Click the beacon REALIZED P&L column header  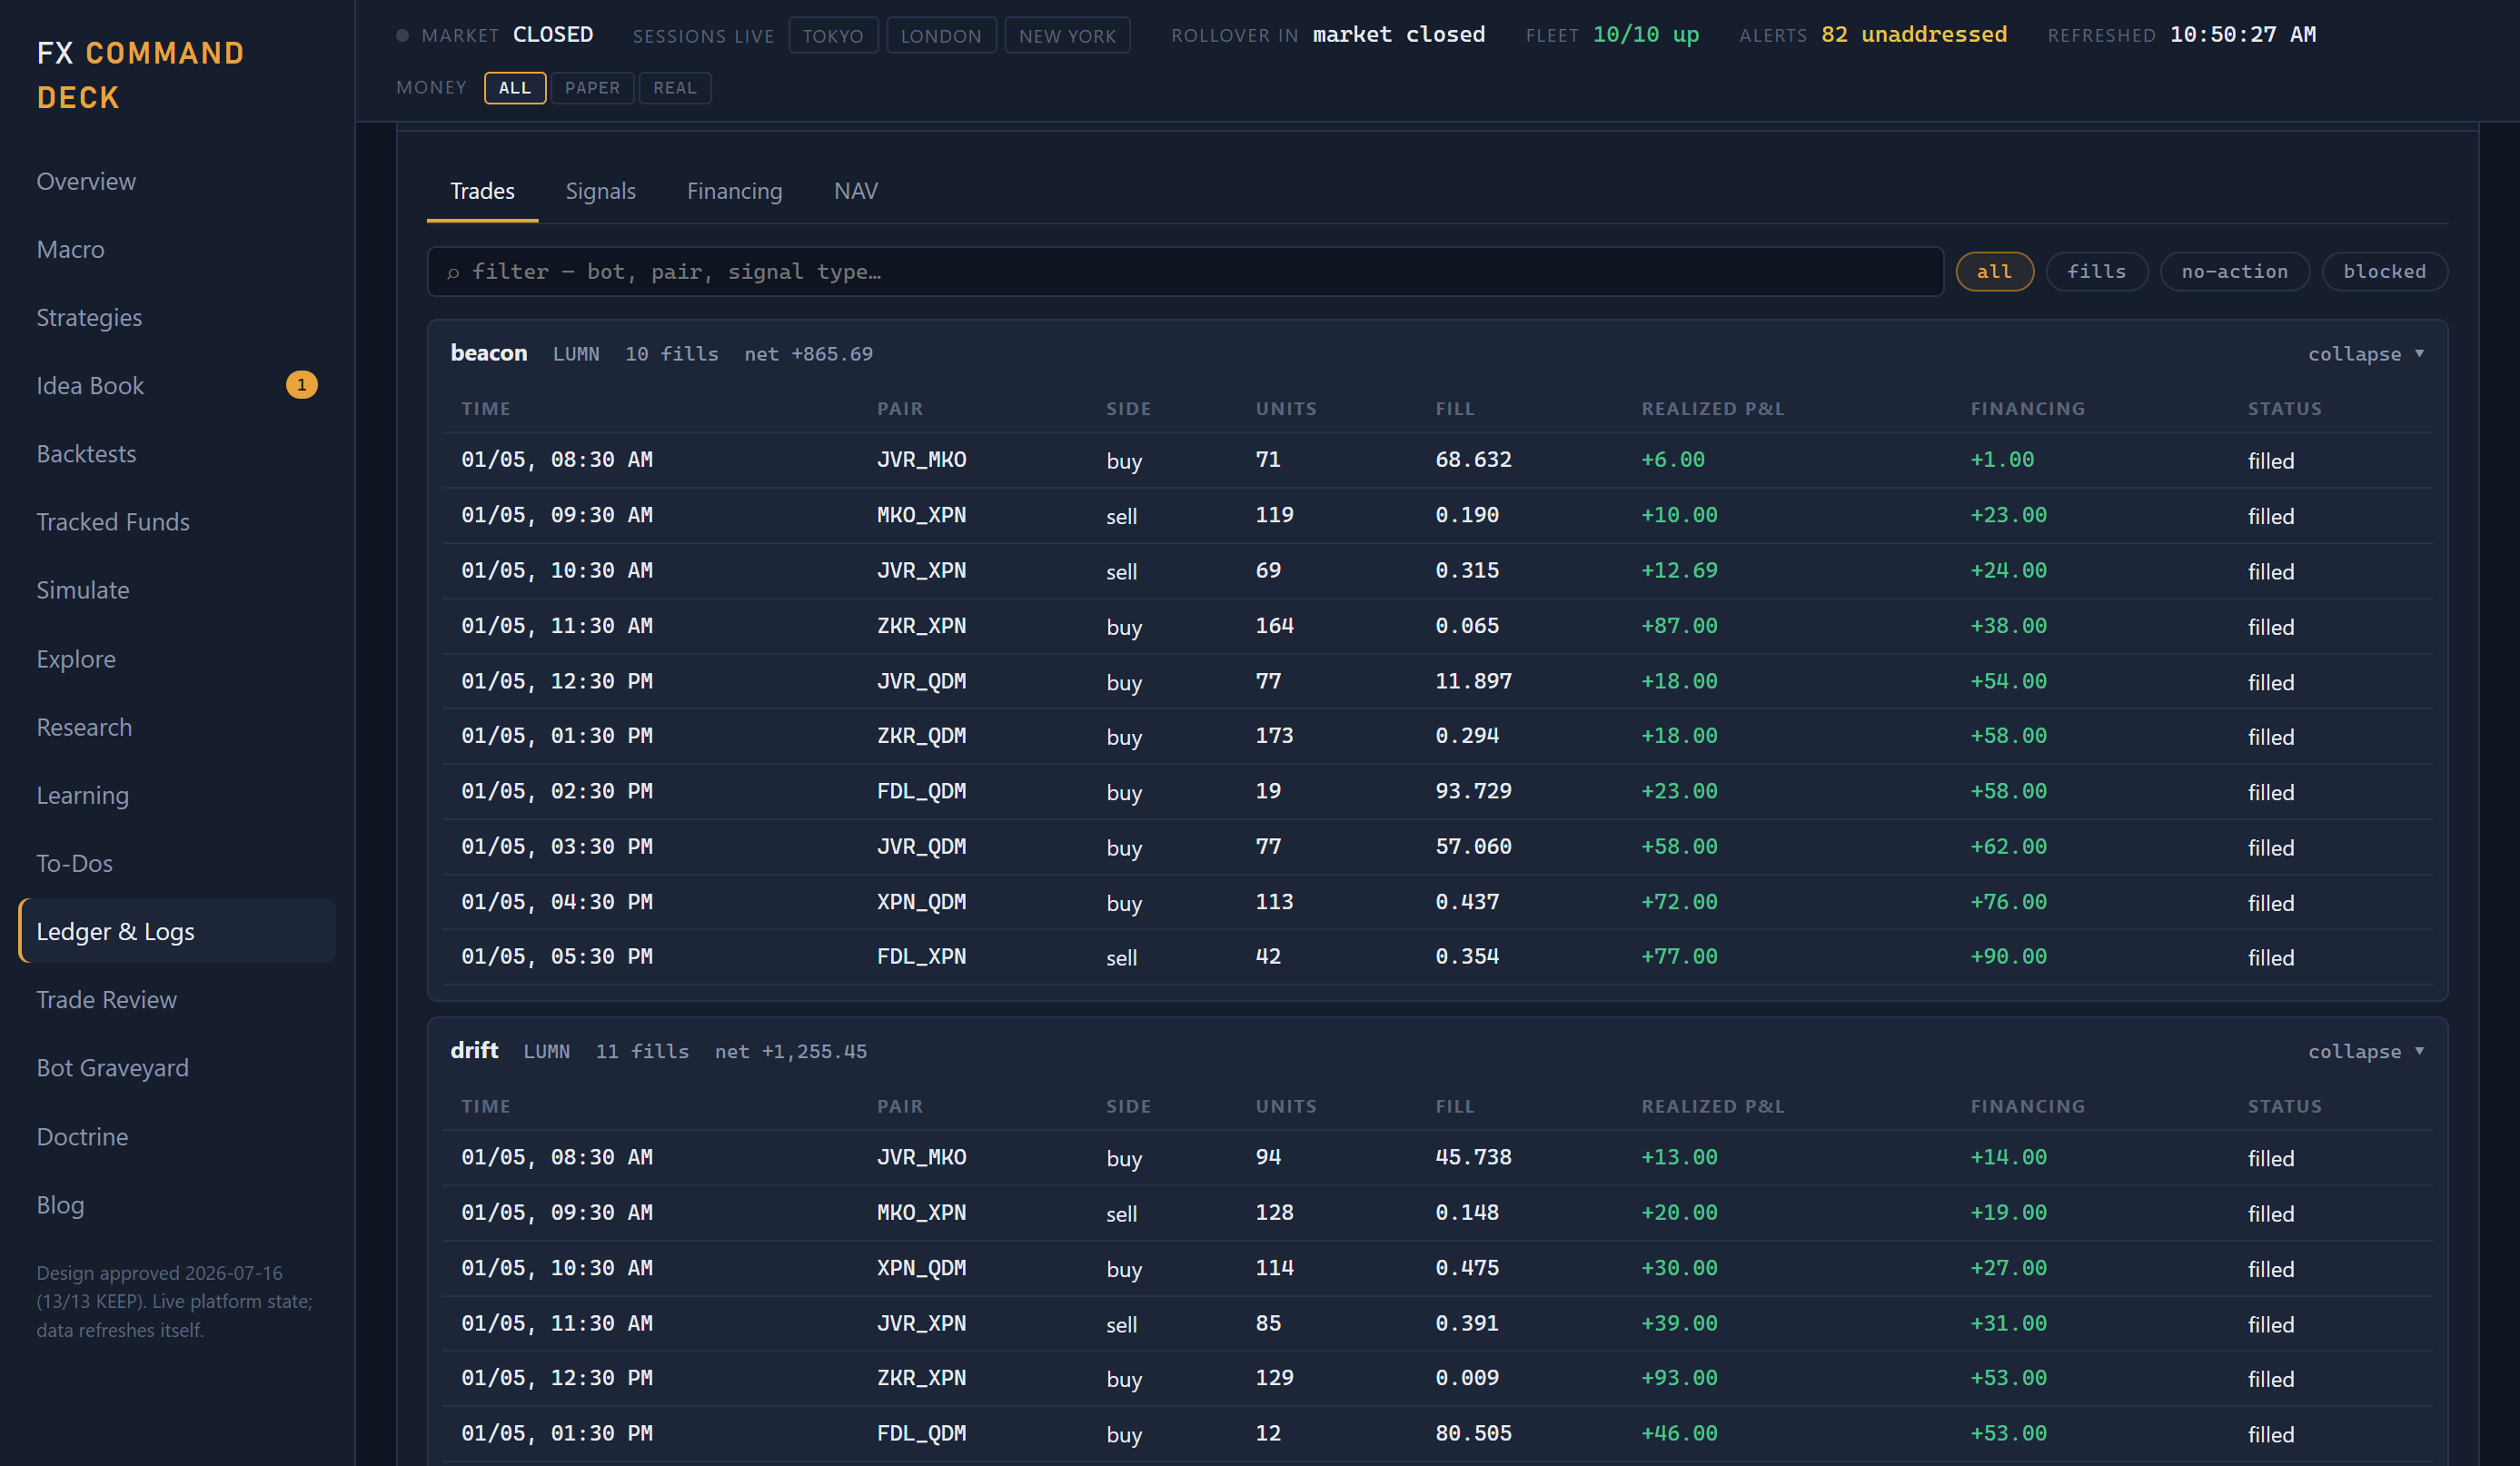(1712, 409)
